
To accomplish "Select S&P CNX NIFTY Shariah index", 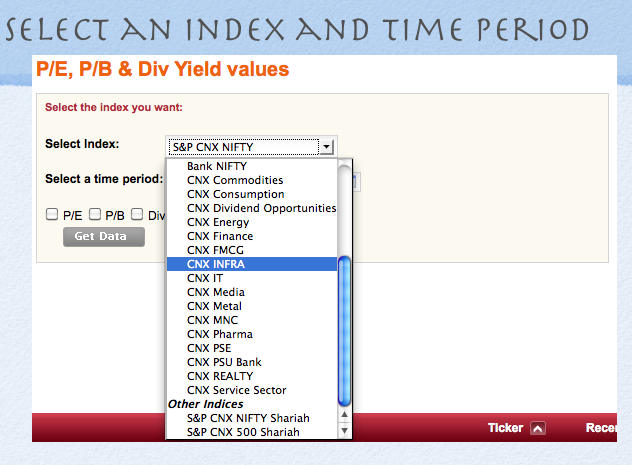I will coord(252,418).
